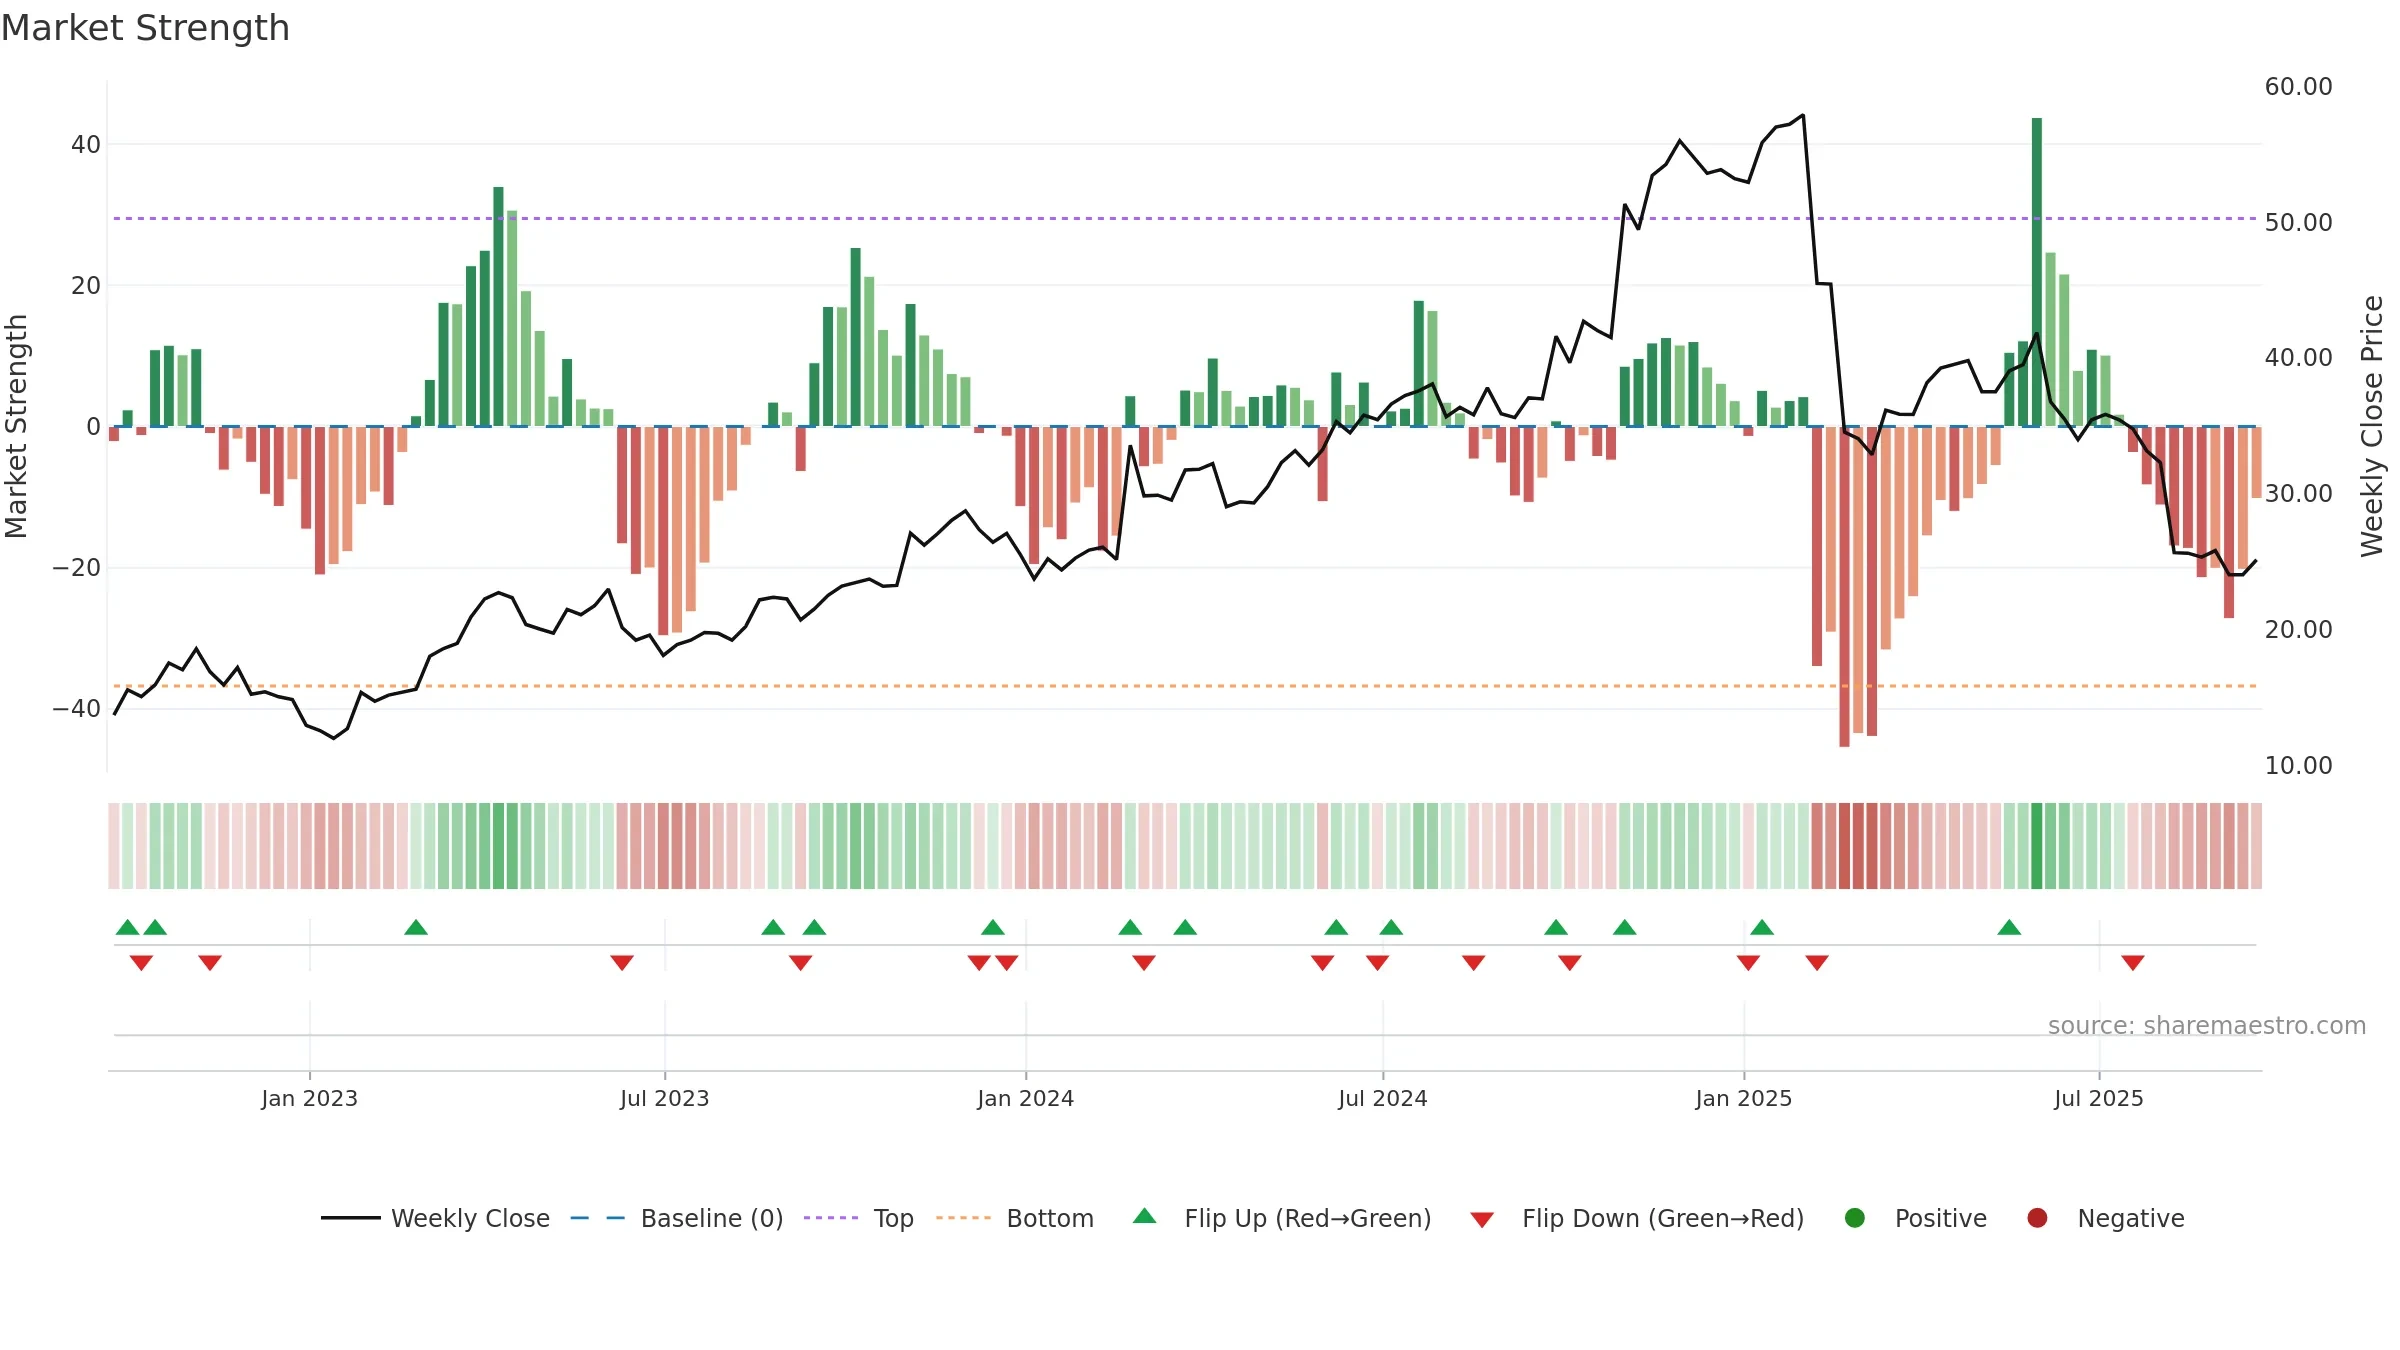Click the 40.00 price axis label
Image resolution: width=2400 pixels, height=1350 pixels.
coord(2298,358)
